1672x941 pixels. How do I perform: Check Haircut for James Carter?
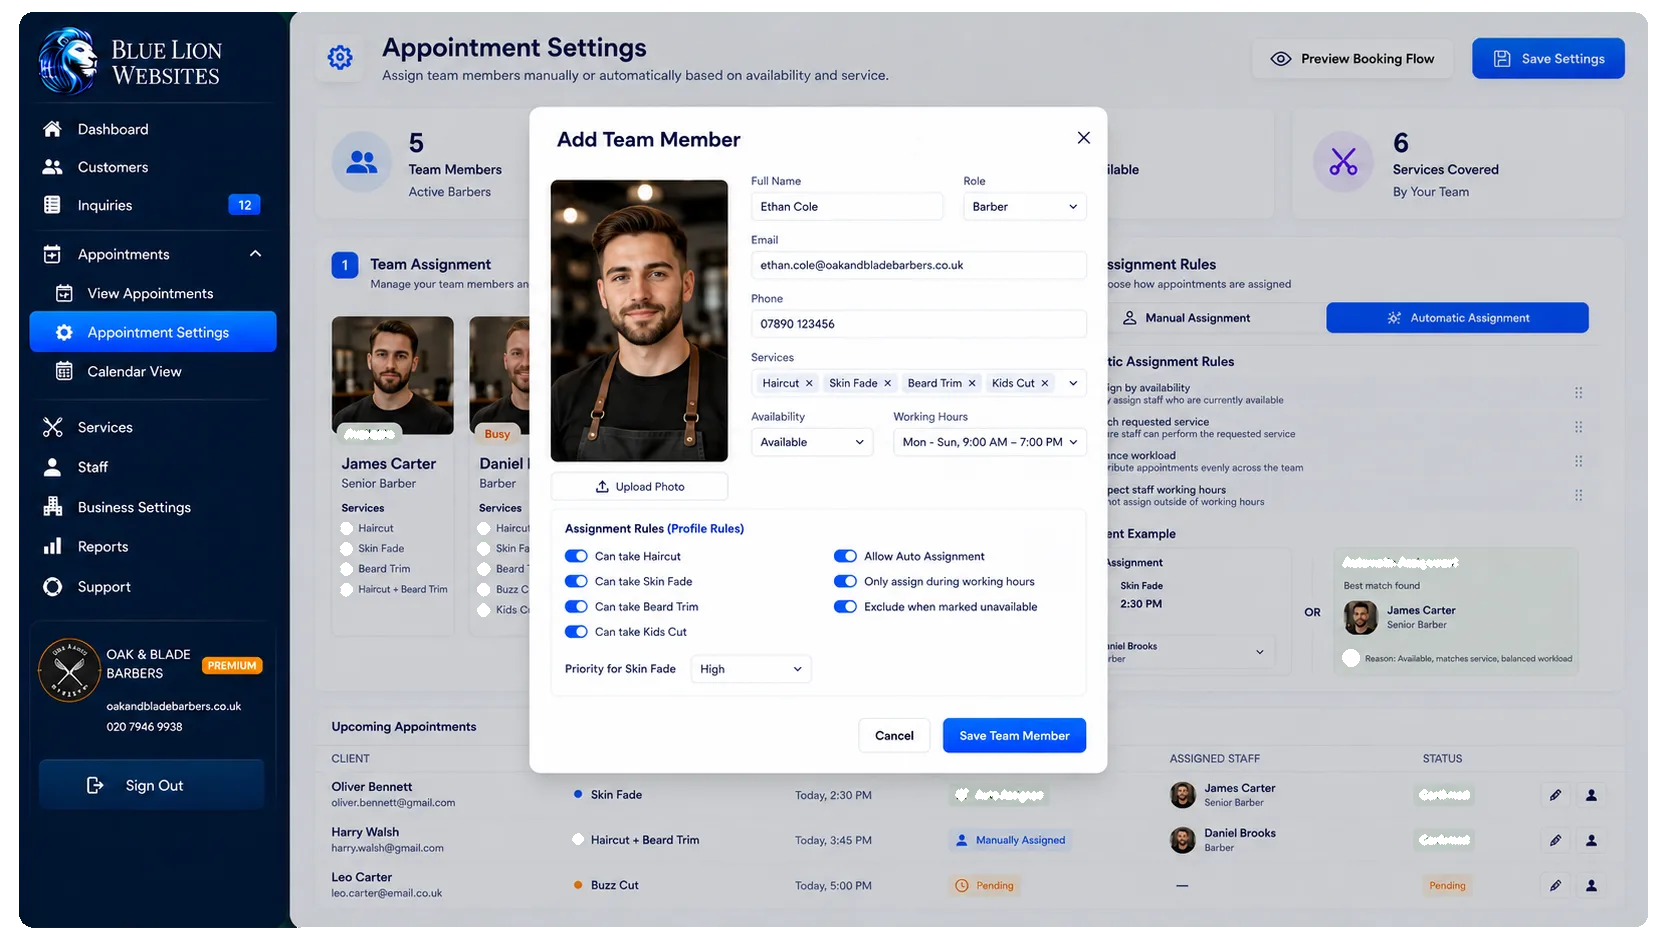pyautogui.click(x=347, y=528)
